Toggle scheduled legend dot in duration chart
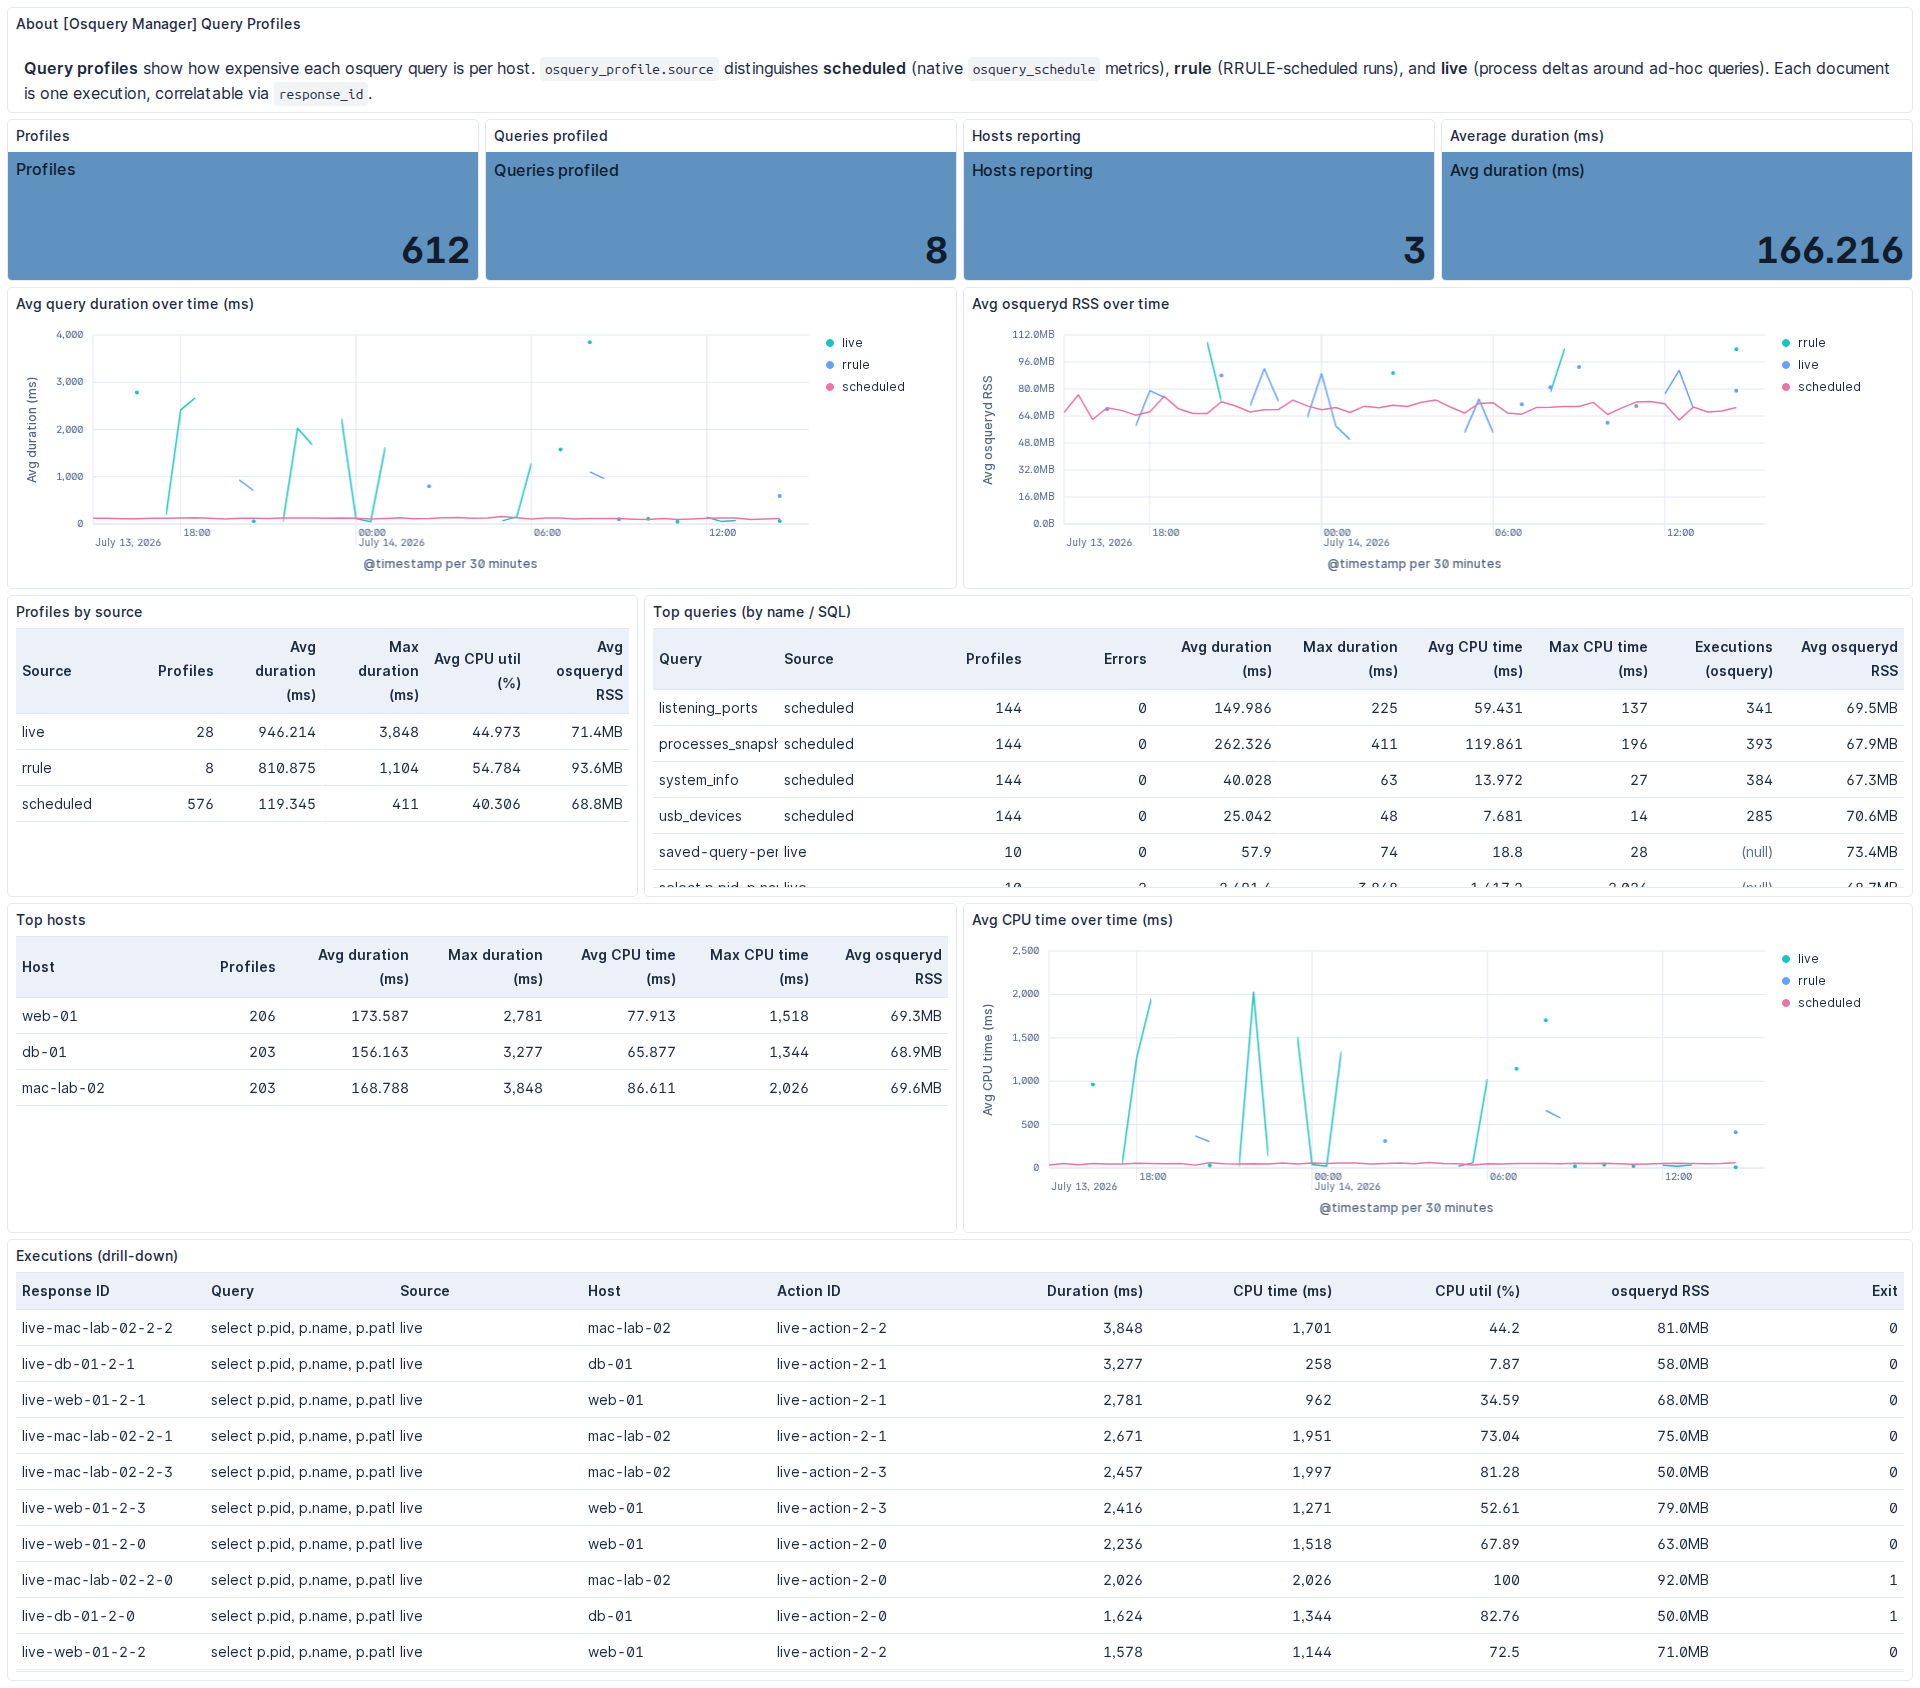Viewport: 1920px width, 1688px height. (830, 387)
